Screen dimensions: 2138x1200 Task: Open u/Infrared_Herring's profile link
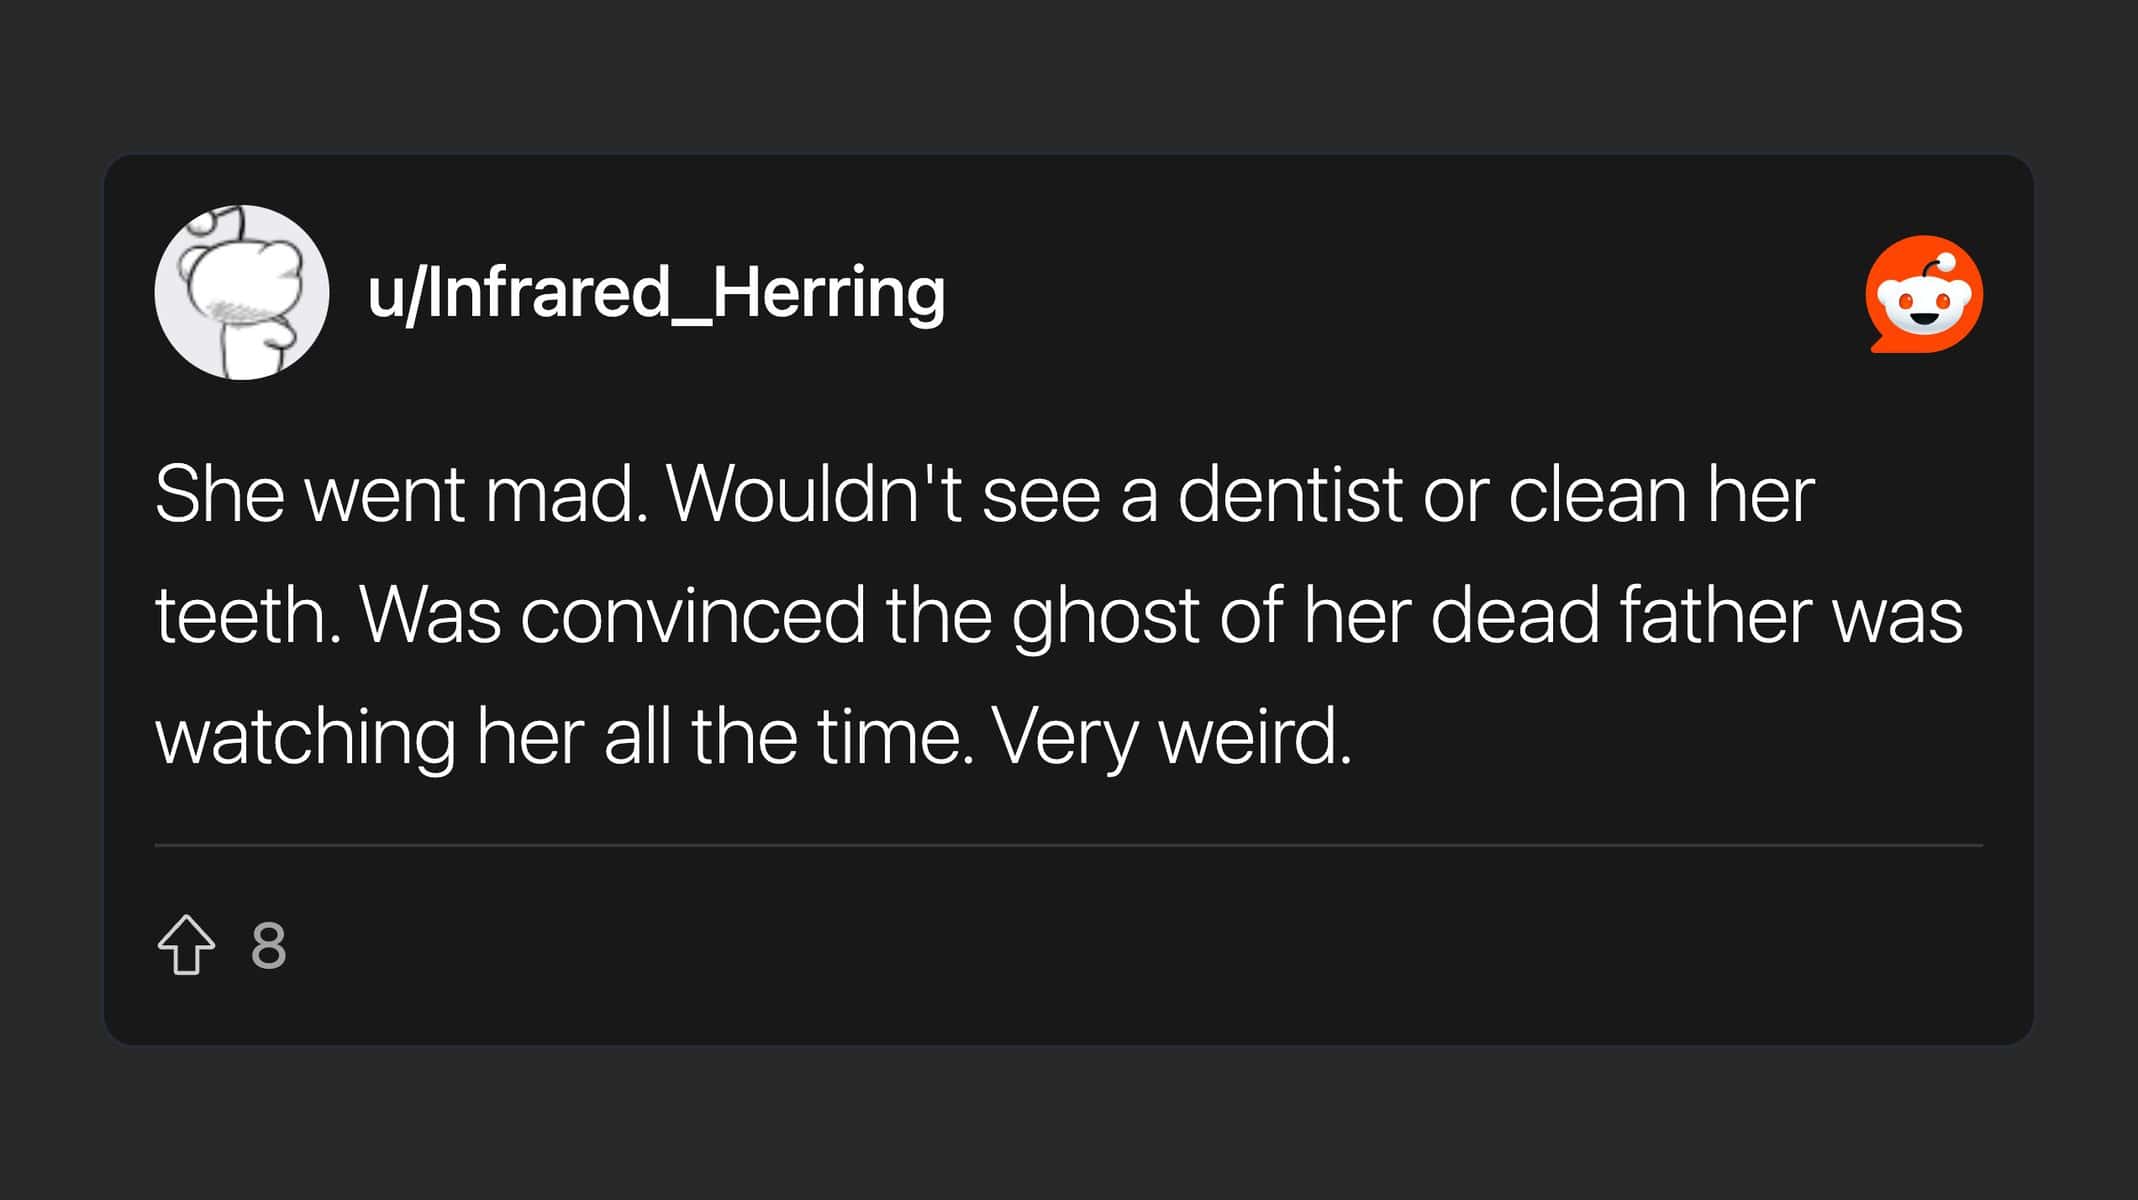(x=656, y=292)
